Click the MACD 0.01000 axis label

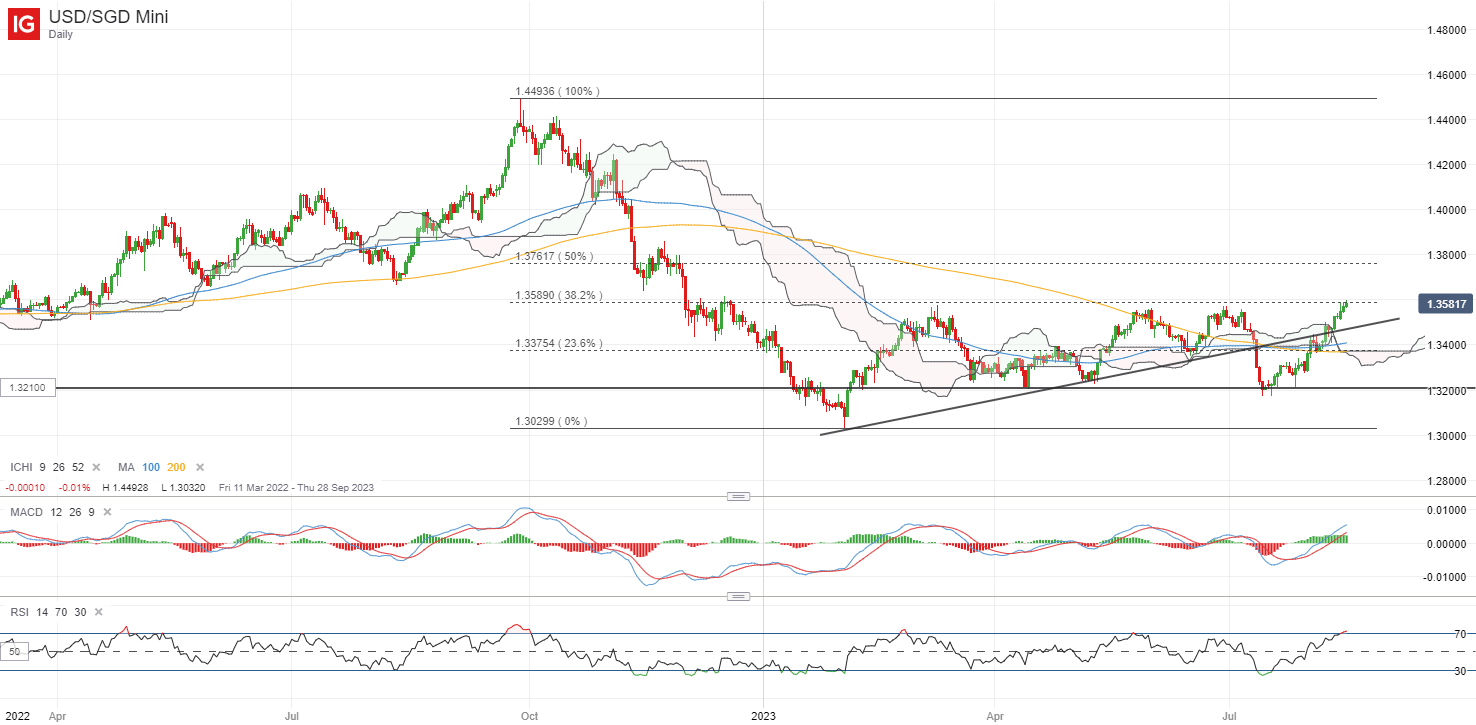(1446, 511)
